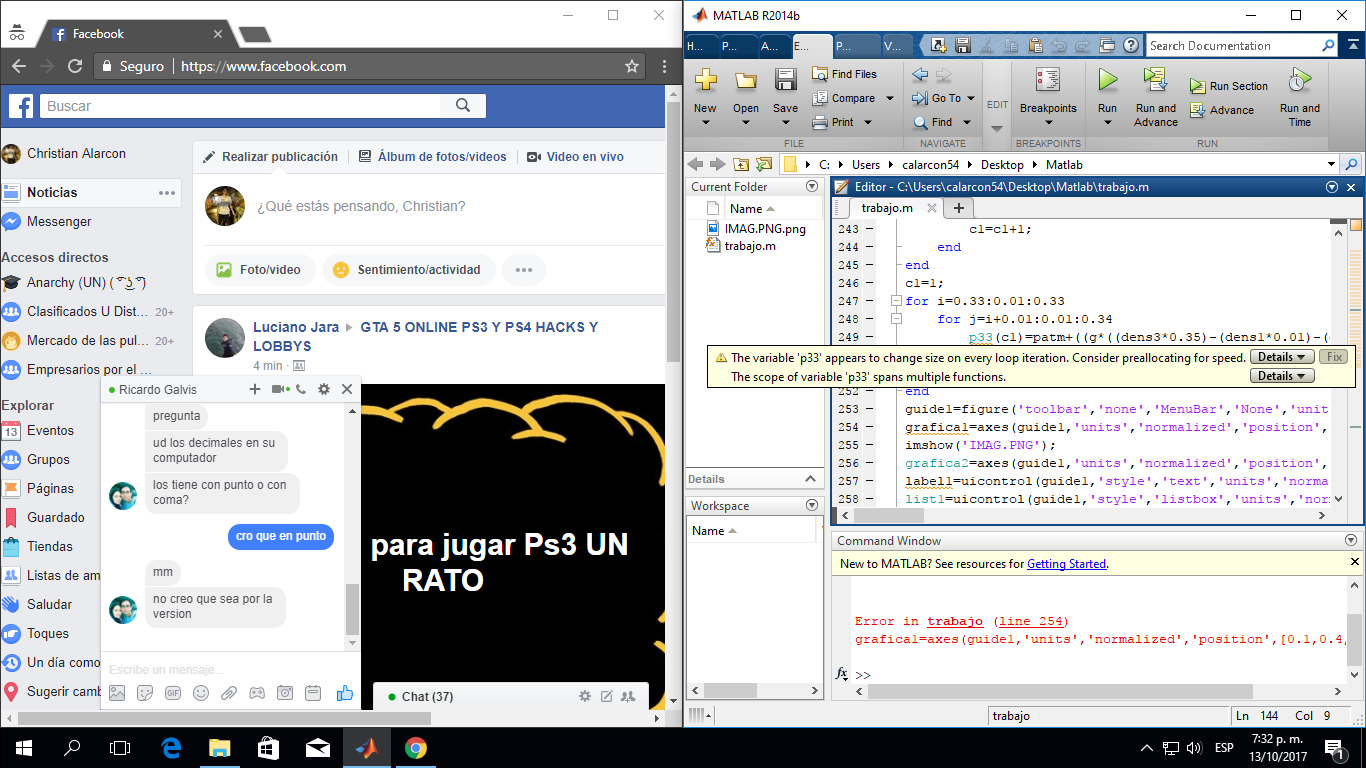Bookmark page with star icon in Chrome
Viewport: 1366px width, 768px height.
tap(632, 66)
